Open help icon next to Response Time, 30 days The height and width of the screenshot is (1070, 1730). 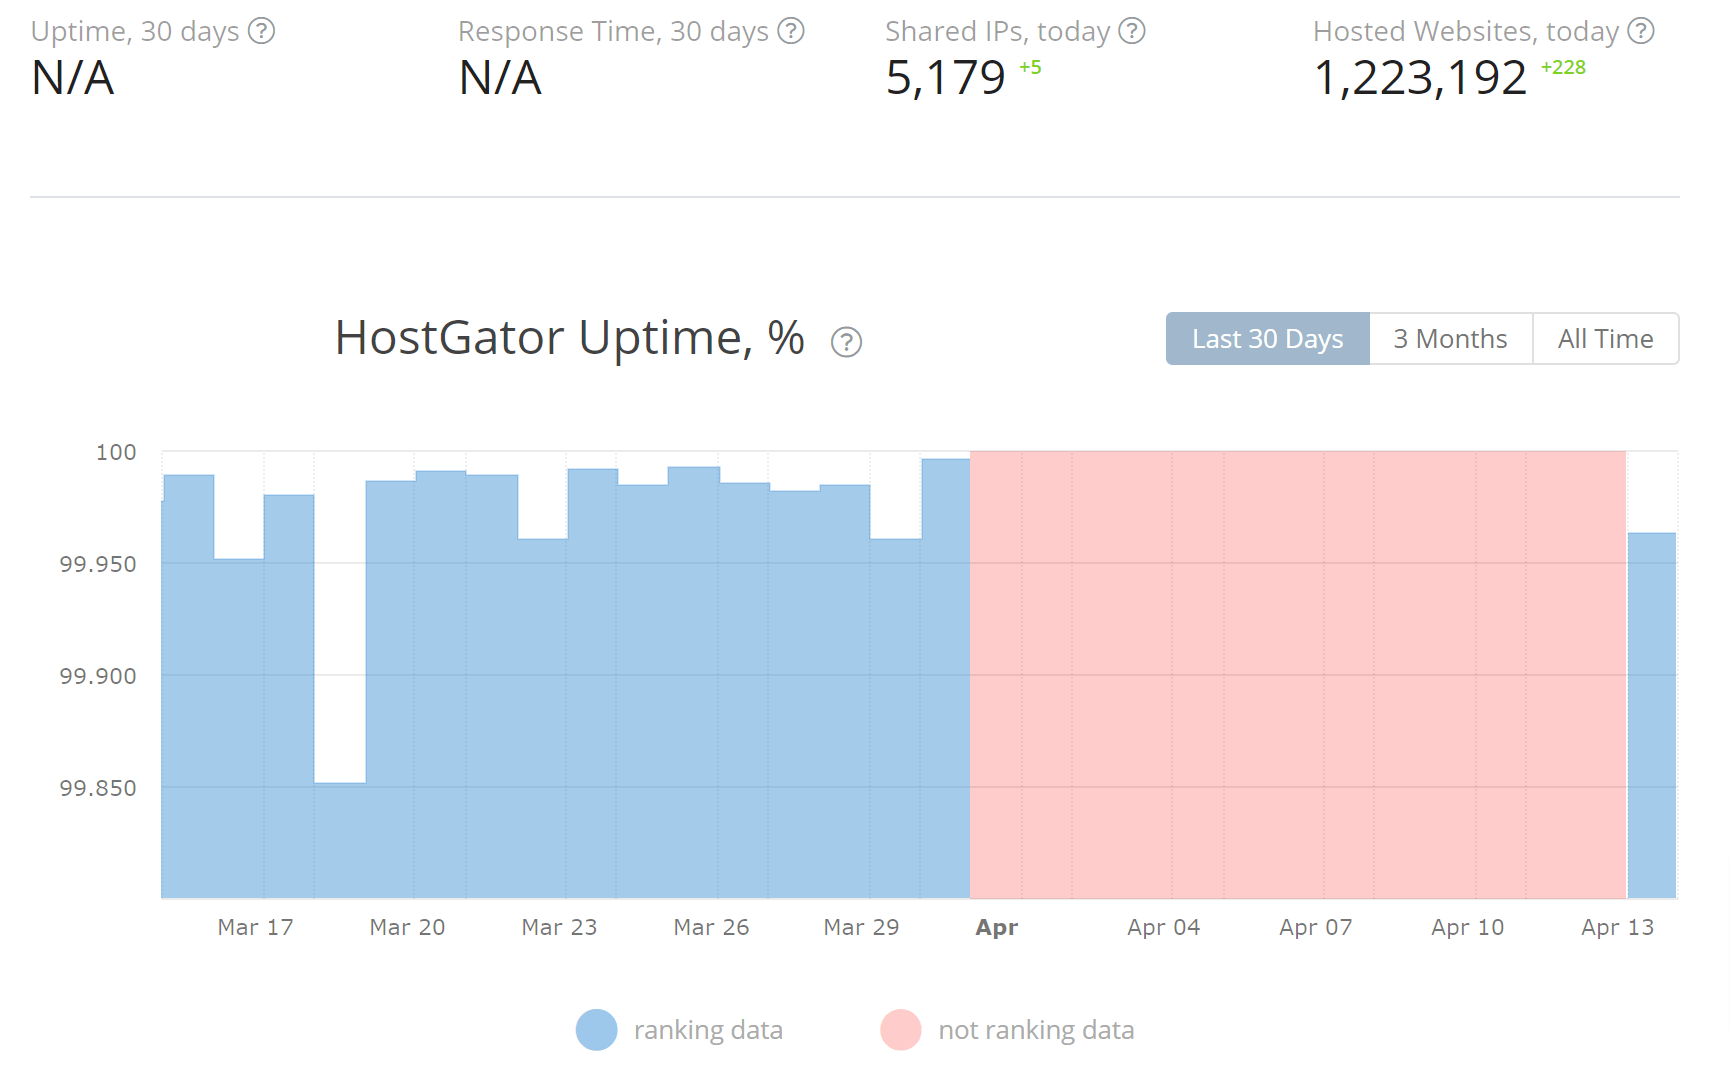pyautogui.click(x=791, y=31)
